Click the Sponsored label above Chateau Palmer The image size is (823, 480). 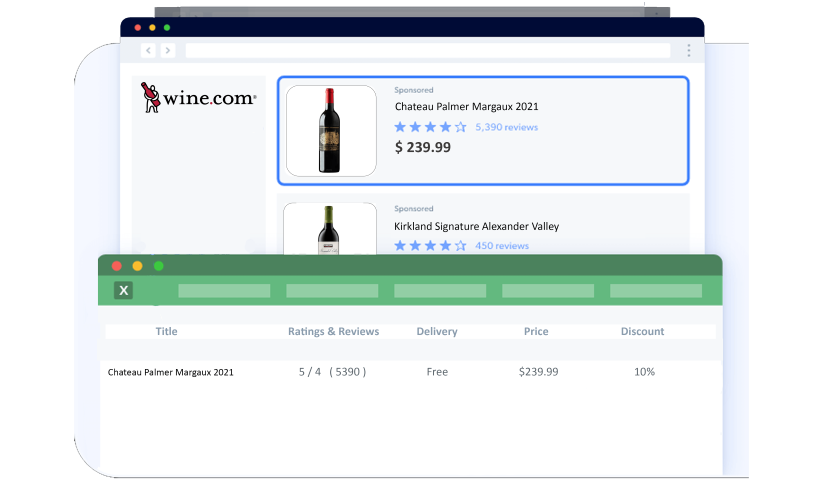[414, 90]
